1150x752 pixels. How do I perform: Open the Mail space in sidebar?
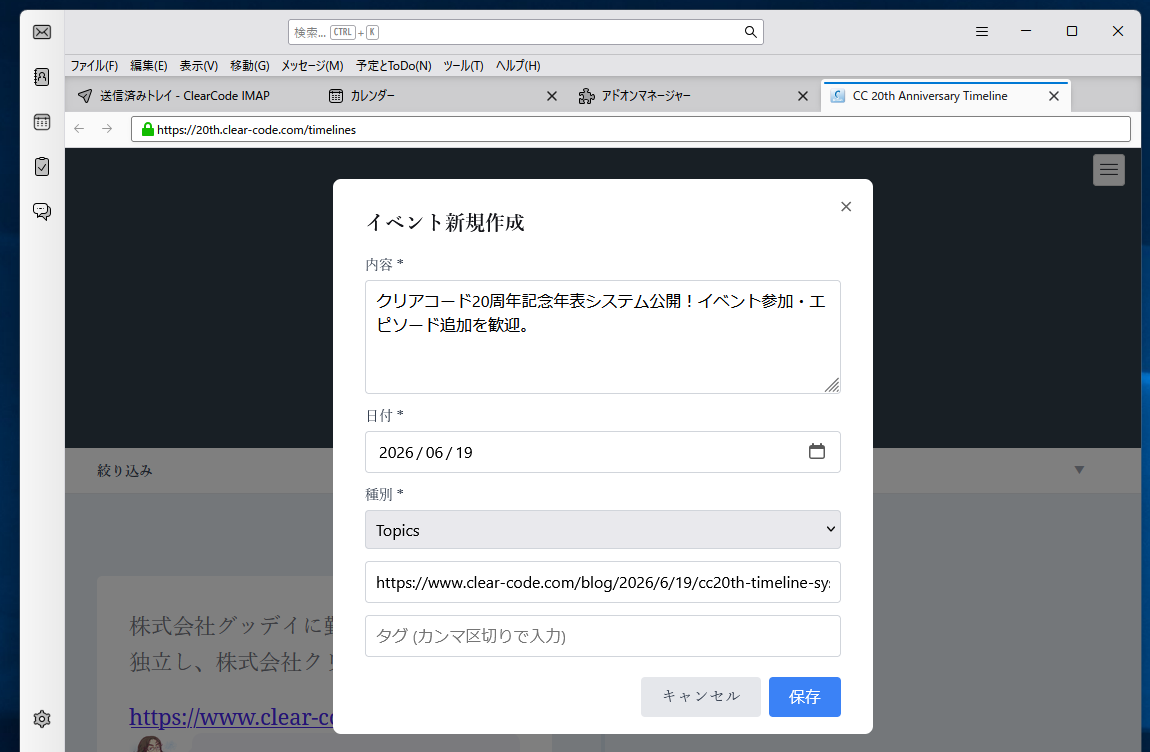click(42, 32)
